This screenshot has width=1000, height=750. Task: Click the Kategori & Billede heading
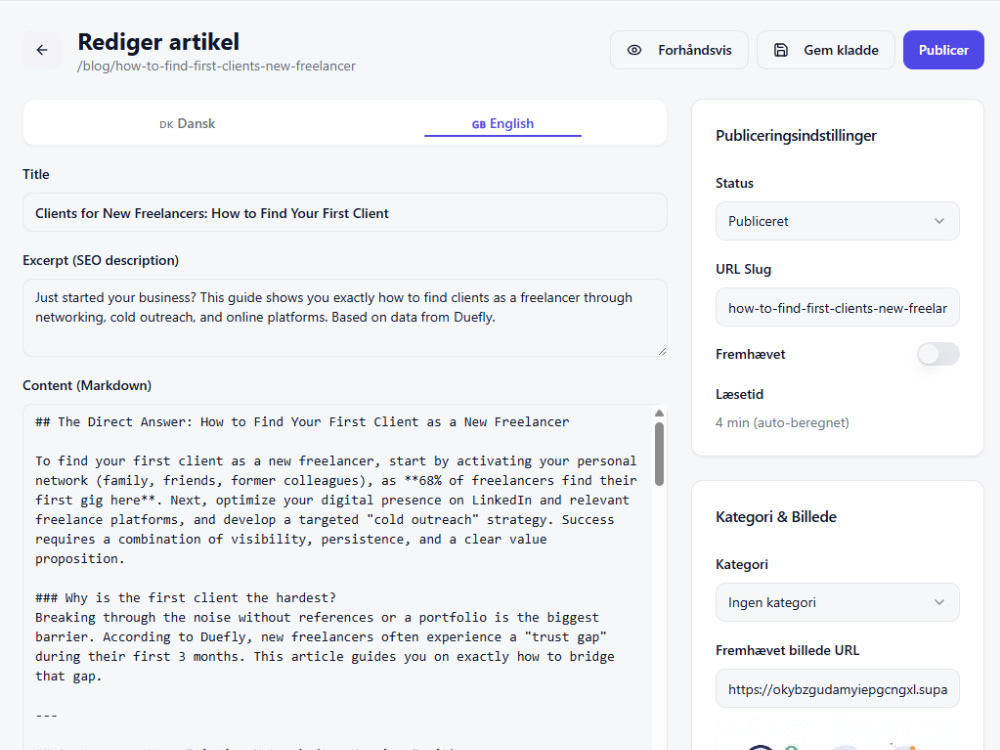[776, 517]
